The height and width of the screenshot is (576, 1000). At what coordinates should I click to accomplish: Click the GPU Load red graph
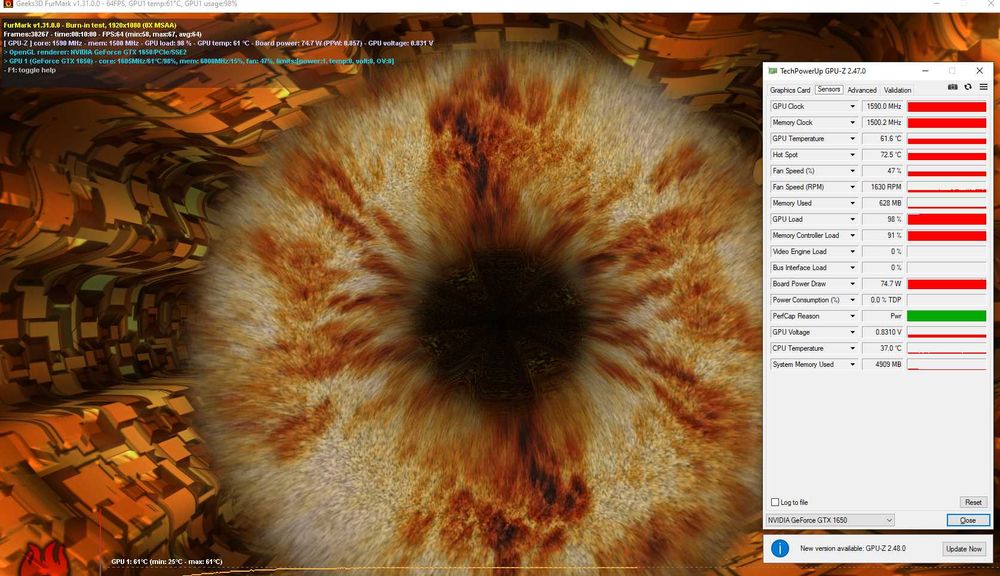tap(946, 219)
